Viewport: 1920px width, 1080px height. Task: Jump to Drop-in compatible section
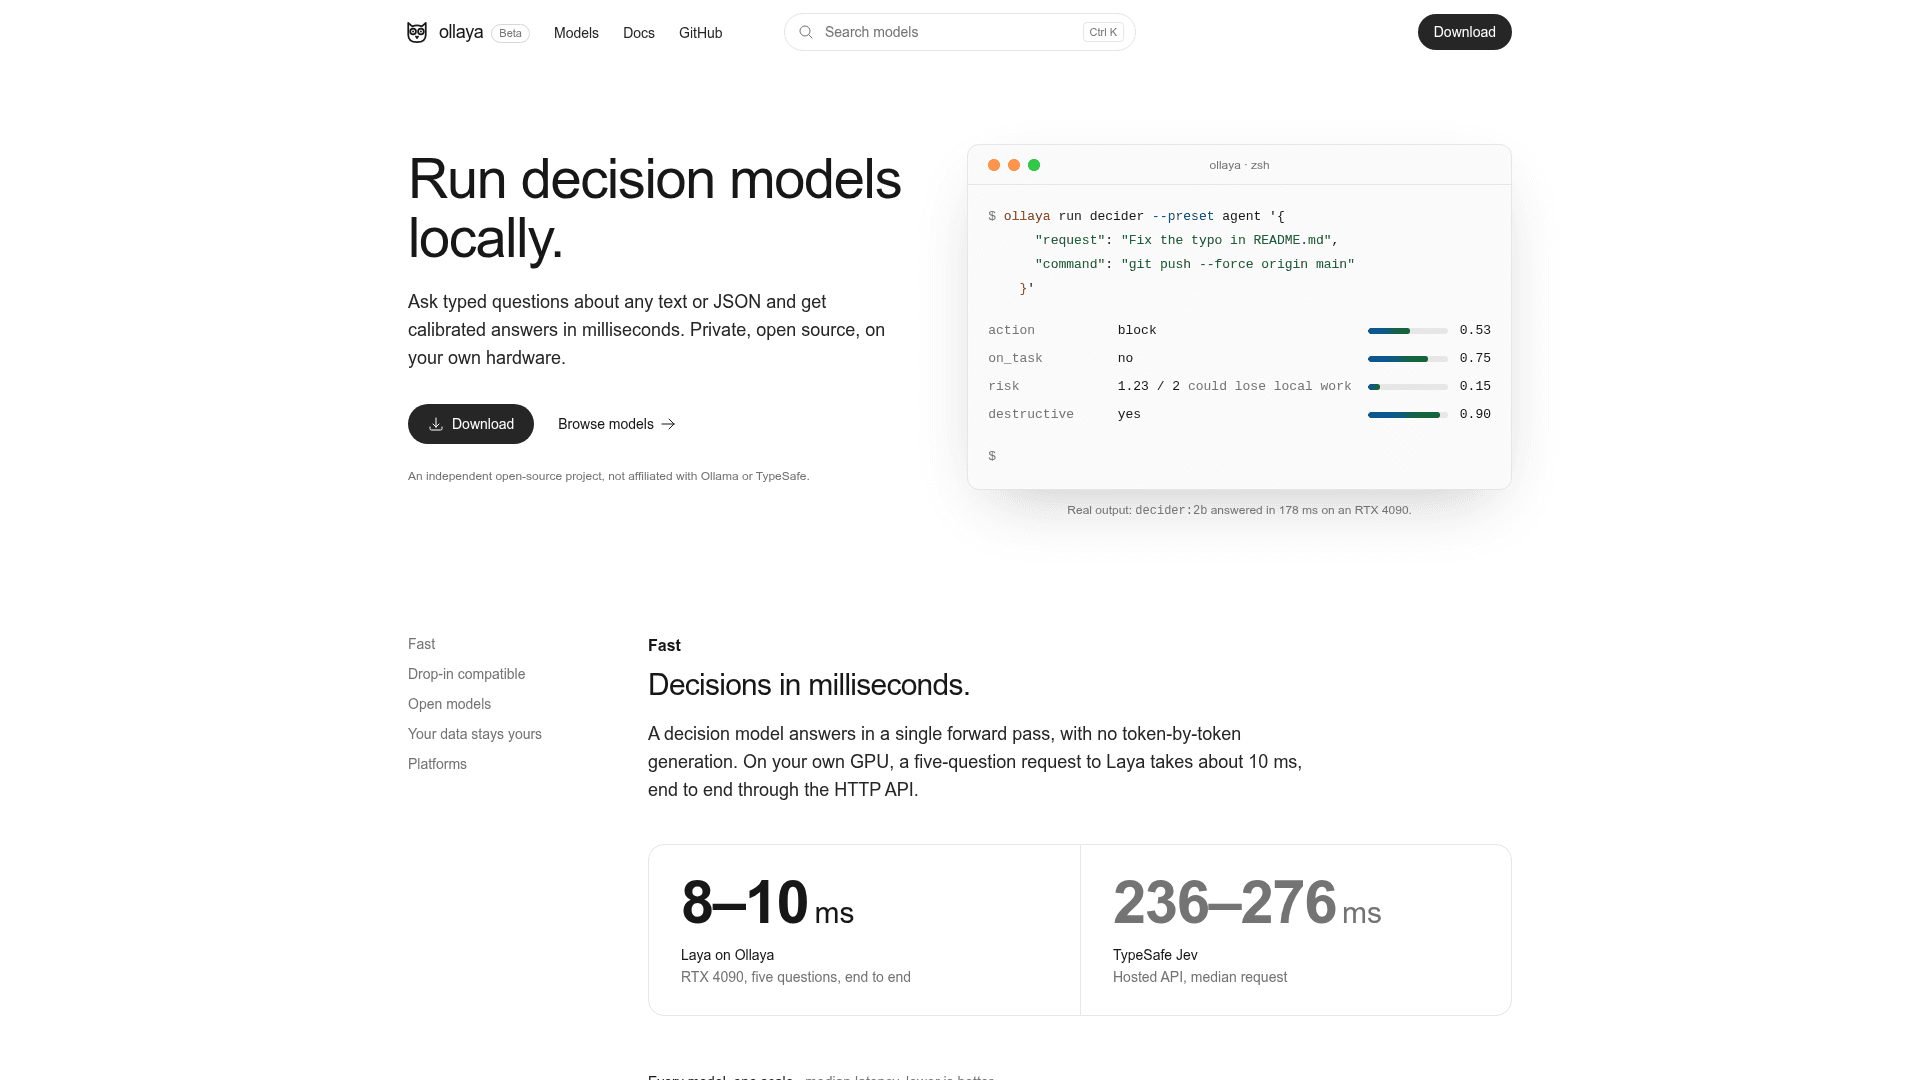pos(466,674)
